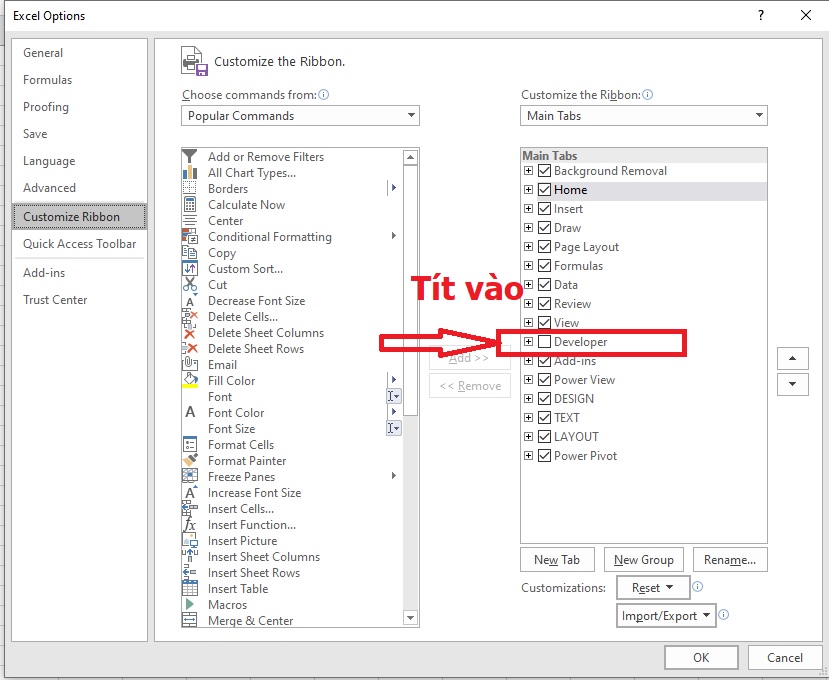Select the LAYOUT row in Main Tabs
Screen dimensions: 829x680
point(643,436)
